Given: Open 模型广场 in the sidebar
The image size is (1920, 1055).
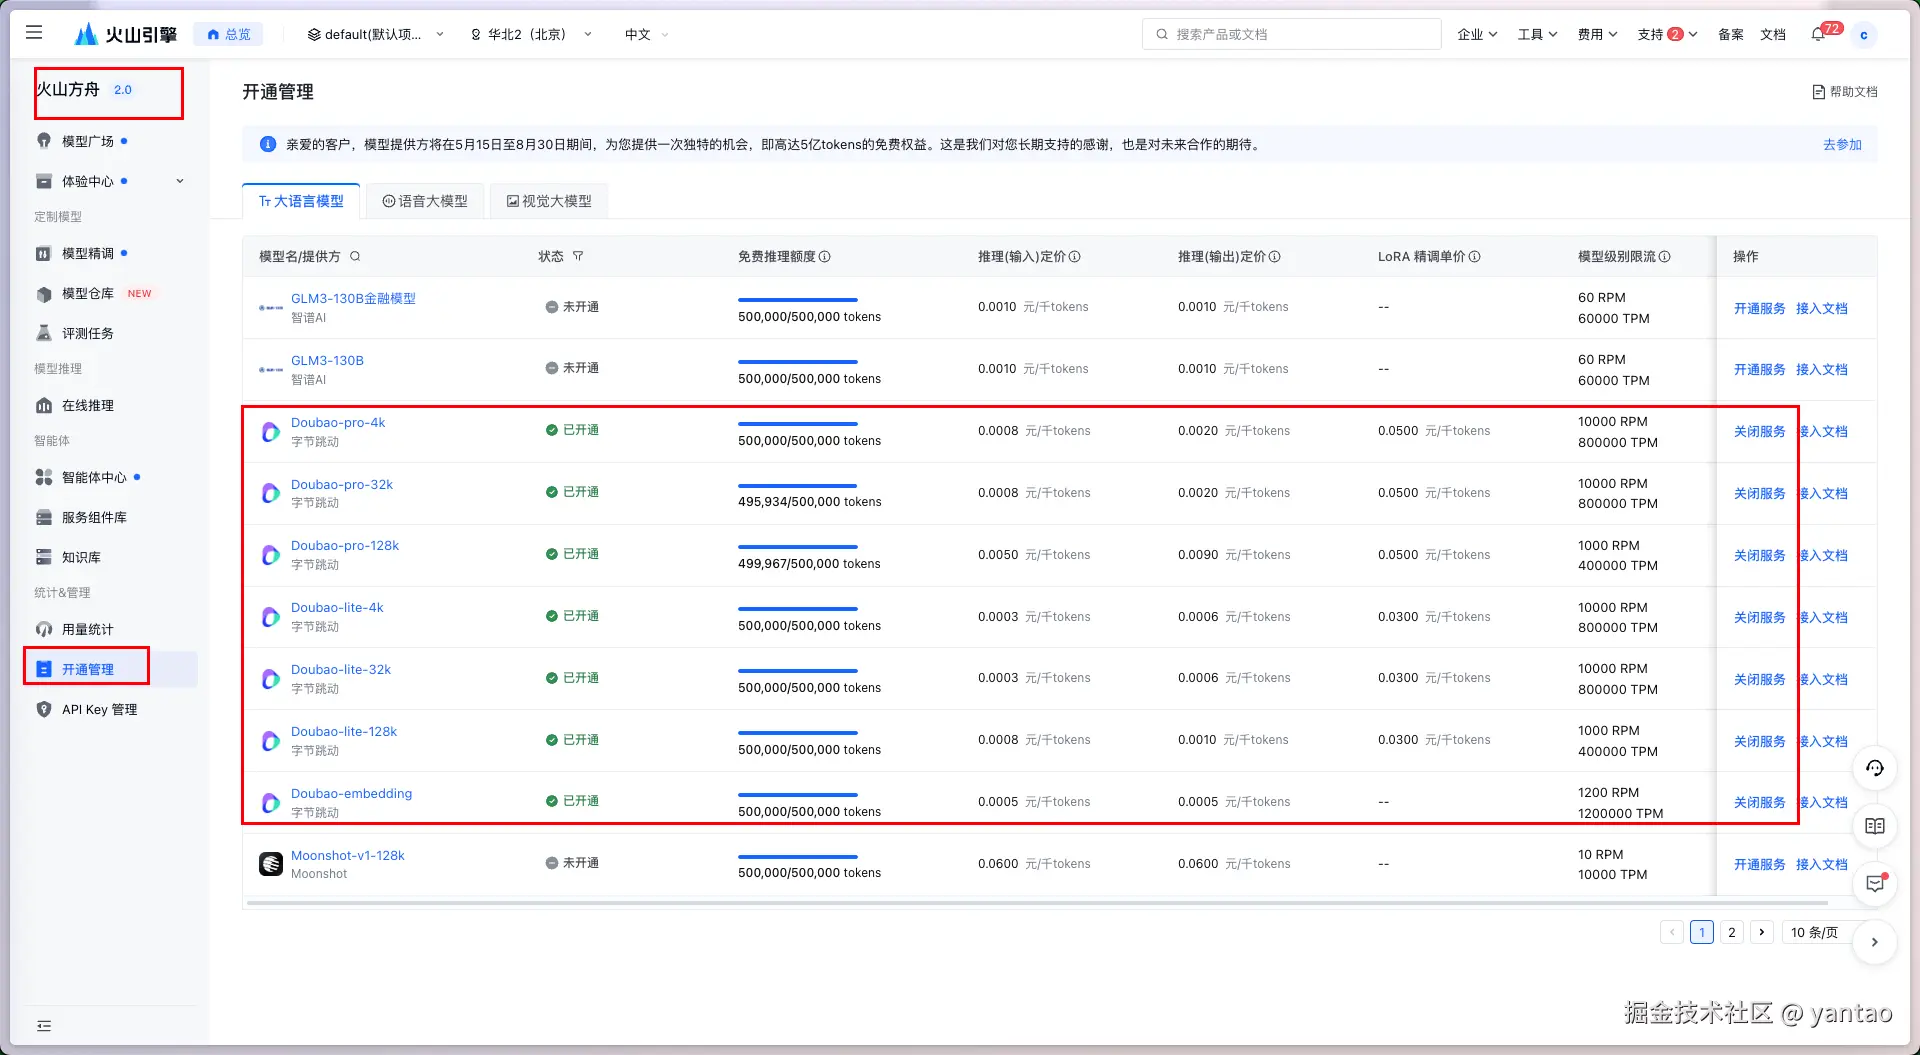Looking at the screenshot, I should (x=88, y=141).
